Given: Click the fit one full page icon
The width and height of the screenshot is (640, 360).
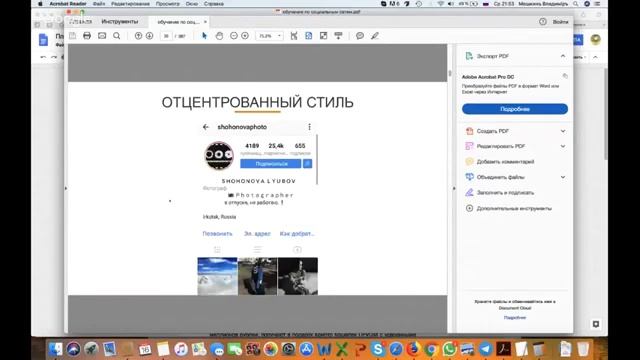Looking at the screenshot, I should [x=309, y=36].
